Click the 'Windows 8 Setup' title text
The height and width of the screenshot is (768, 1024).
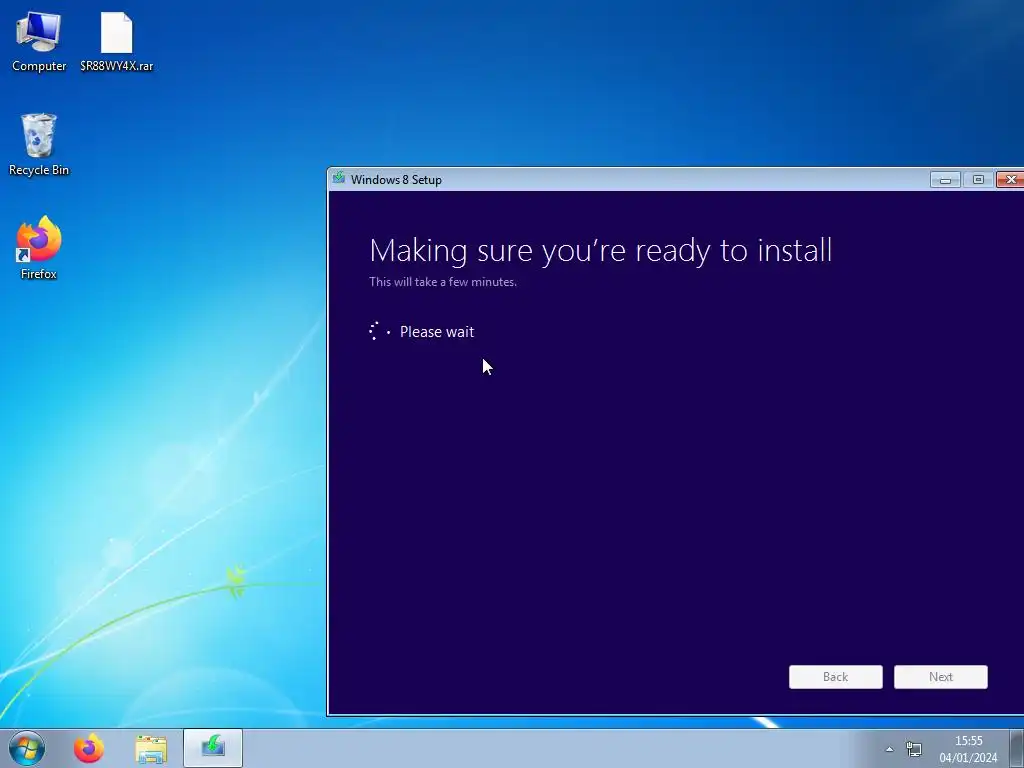tap(396, 180)
